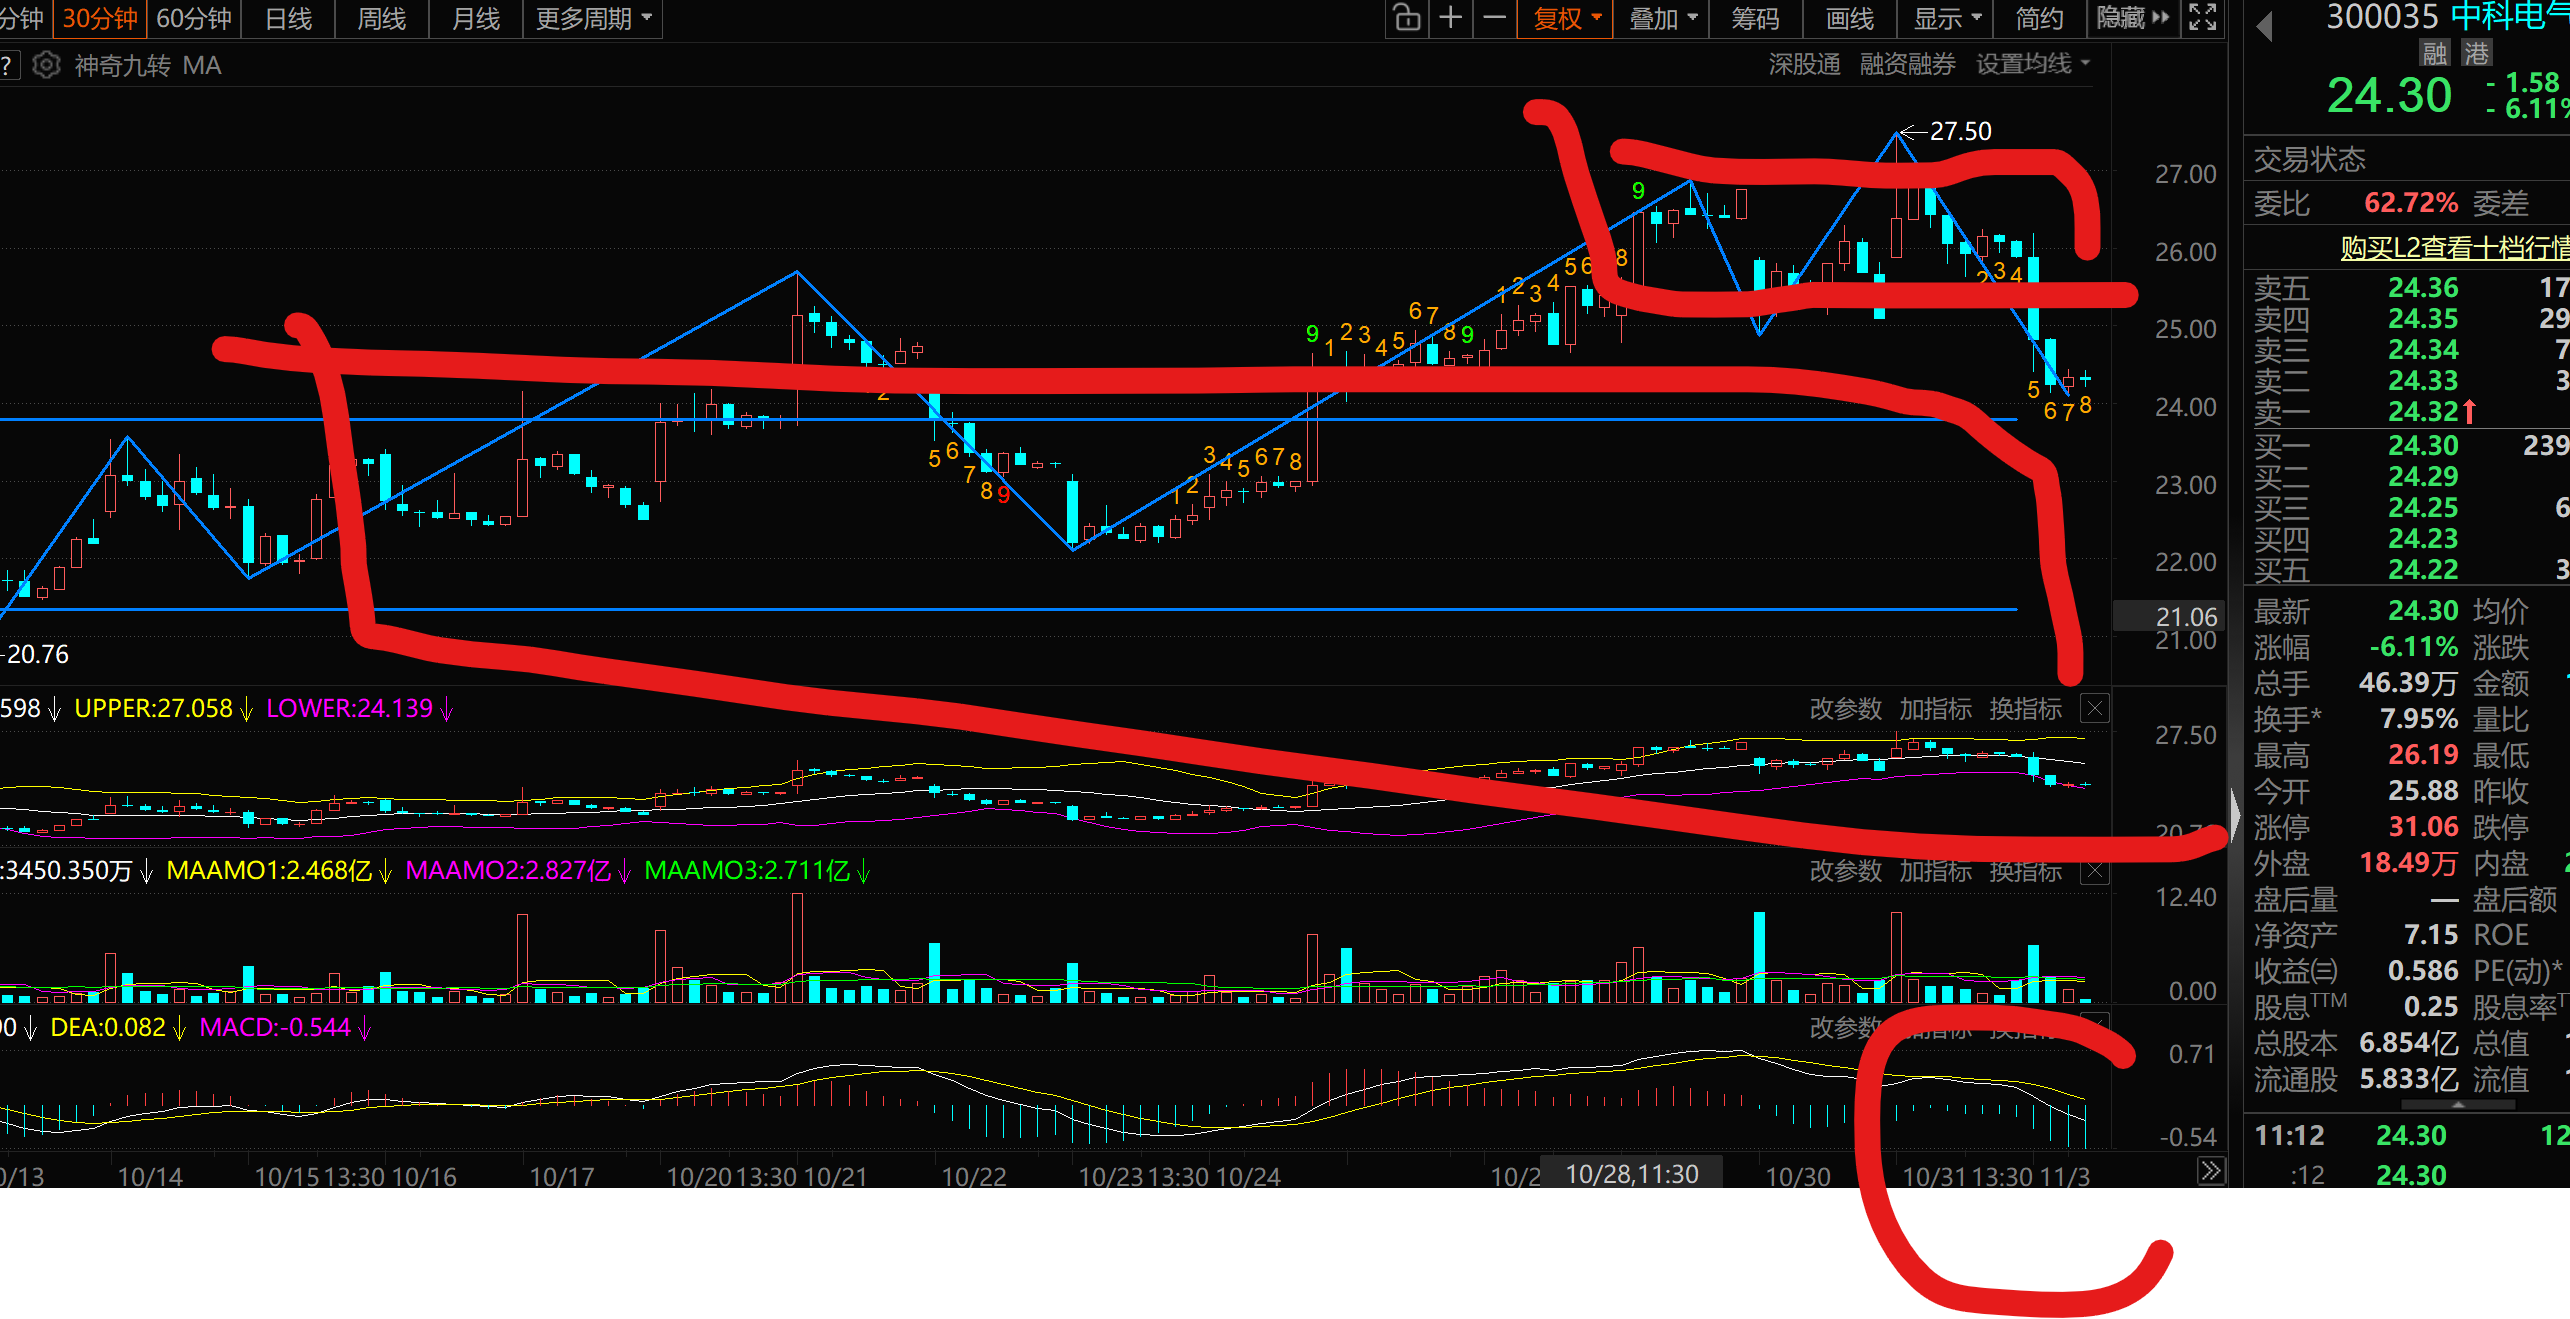Click the lock icon in chart toolbar

[x=1407, y=18]
